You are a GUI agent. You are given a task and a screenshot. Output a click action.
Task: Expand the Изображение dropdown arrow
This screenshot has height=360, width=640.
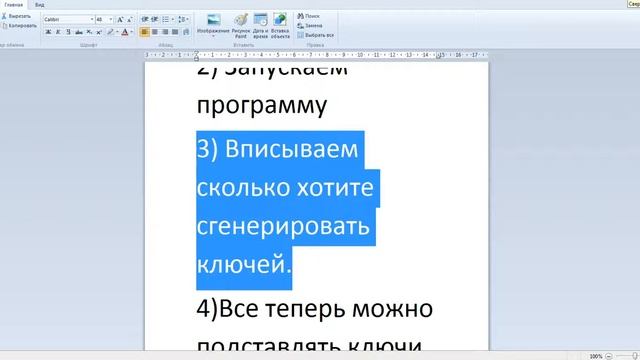coord(213,36)
